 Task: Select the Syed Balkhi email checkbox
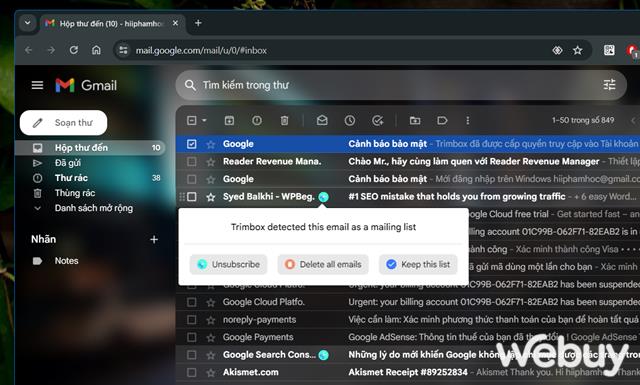191,197
